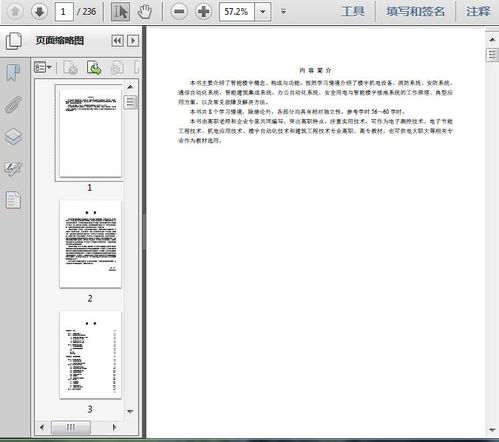Click the thumbnail panel horizontal scroll handle
Image resolution: width=499 pixels, height=442 pixels.
tap(71, 427)
